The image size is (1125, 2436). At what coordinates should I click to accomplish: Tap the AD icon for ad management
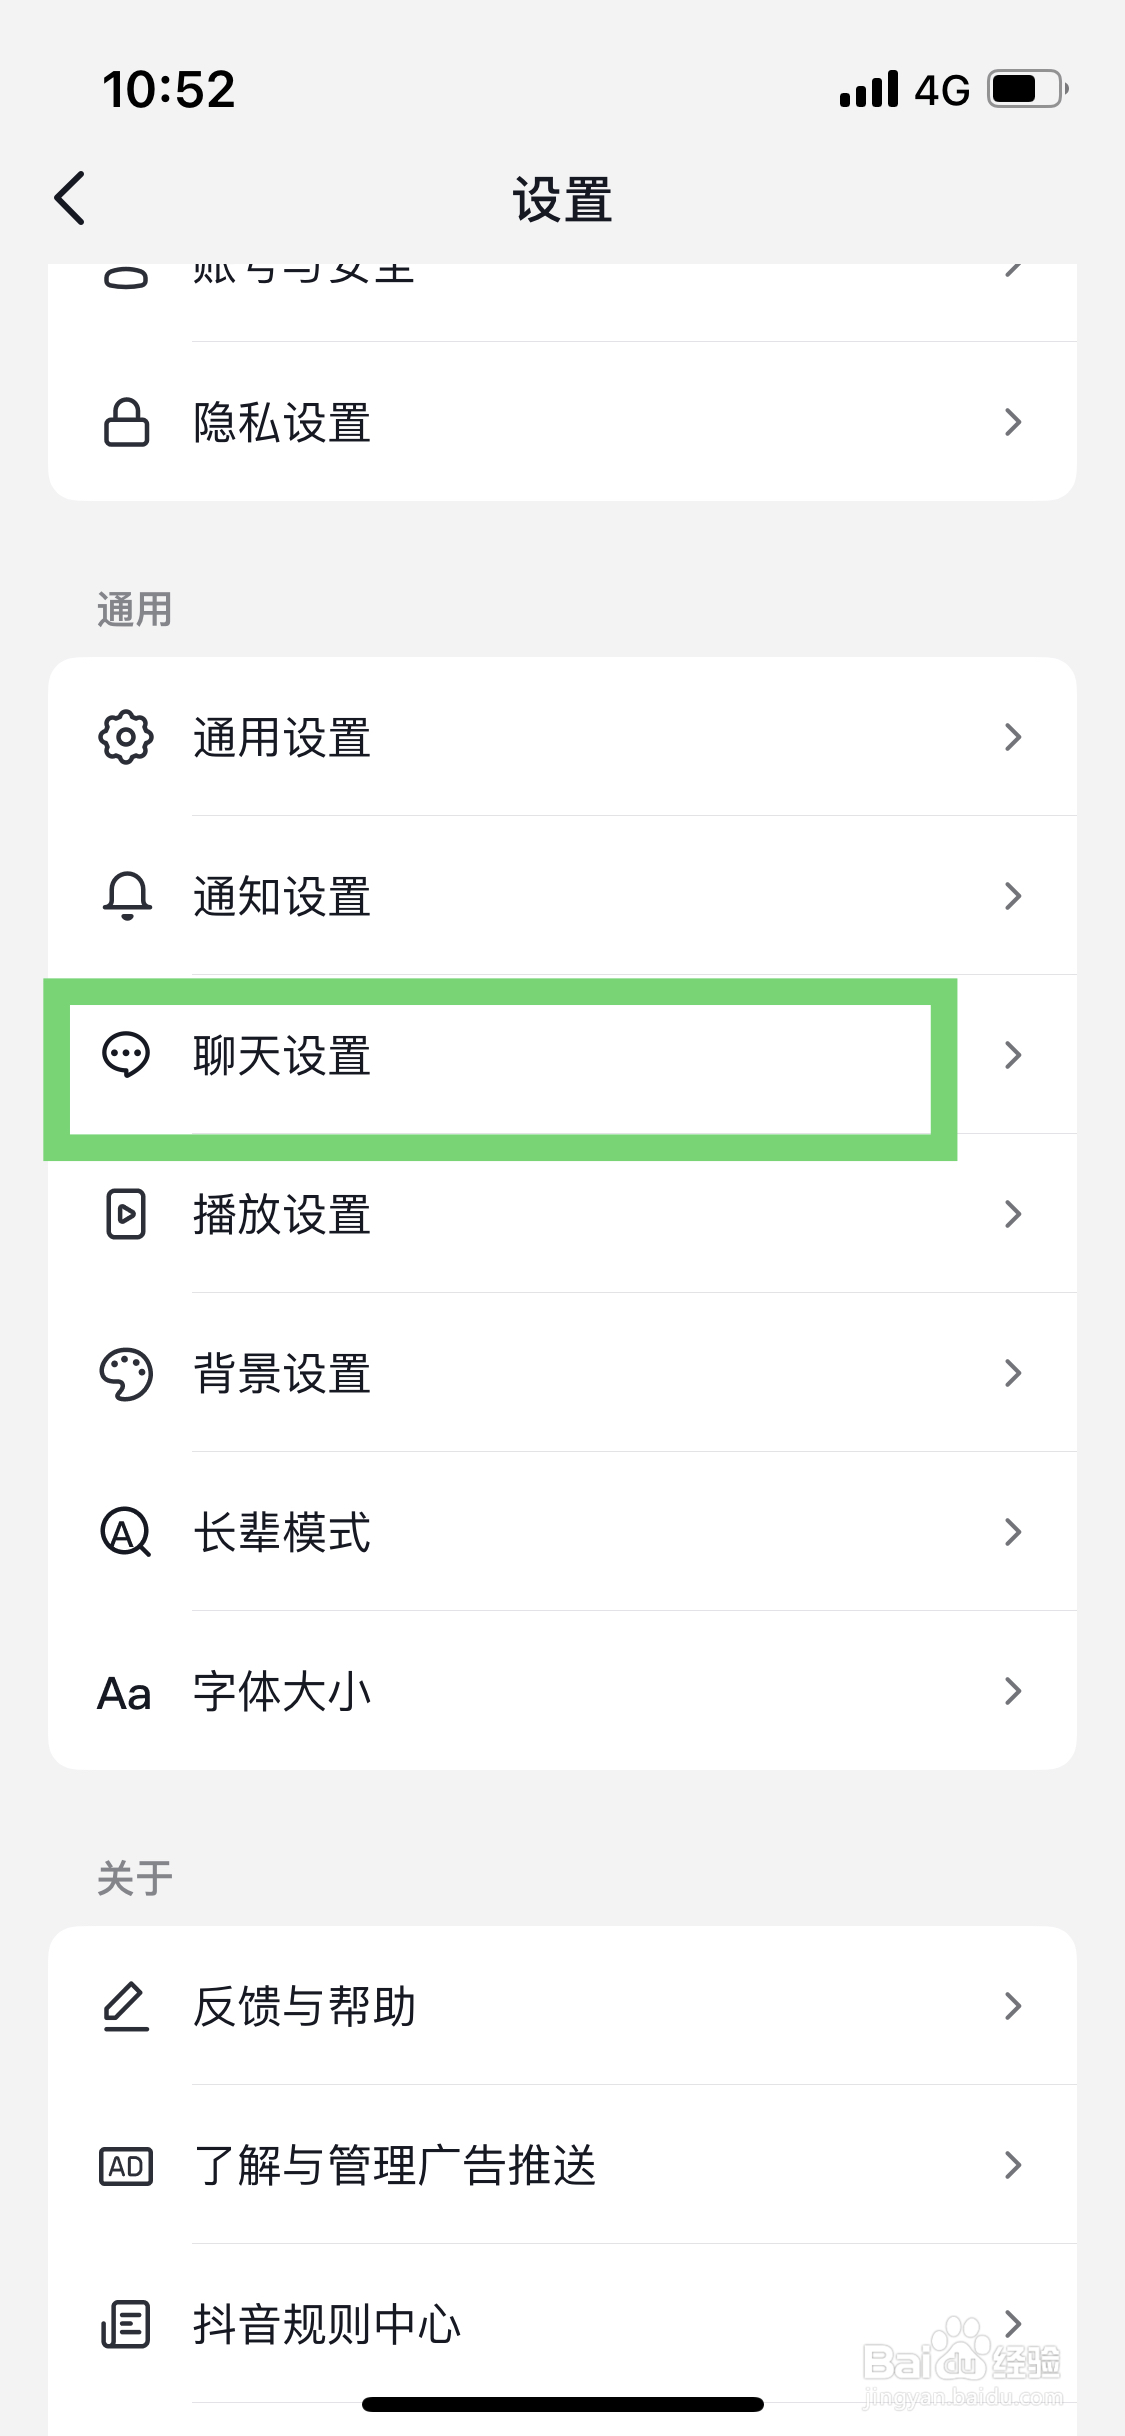point(126,2167)
